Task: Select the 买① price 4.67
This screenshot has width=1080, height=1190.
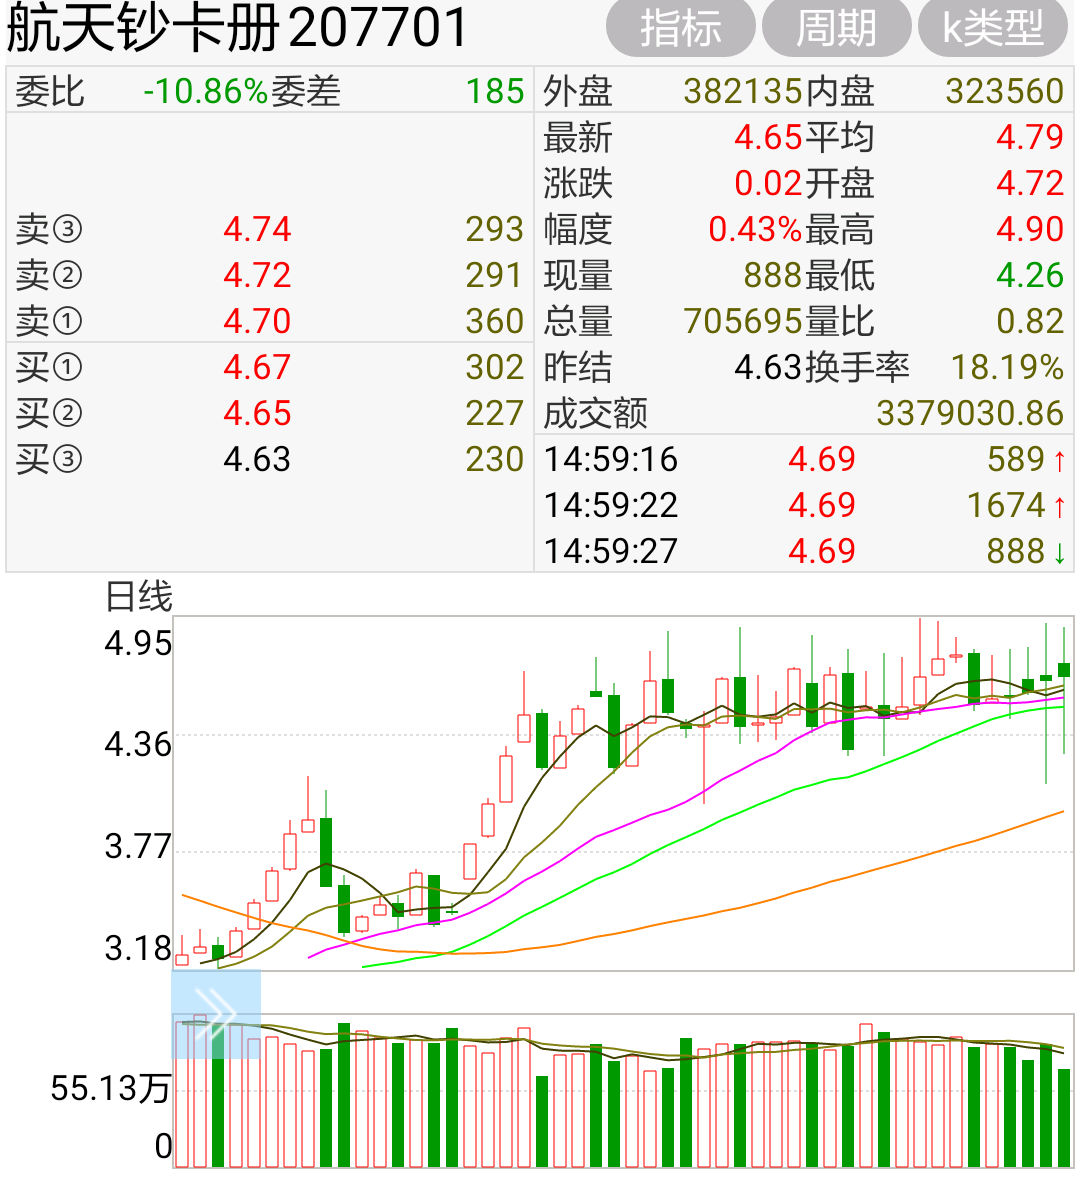Action: click(257, 367)
